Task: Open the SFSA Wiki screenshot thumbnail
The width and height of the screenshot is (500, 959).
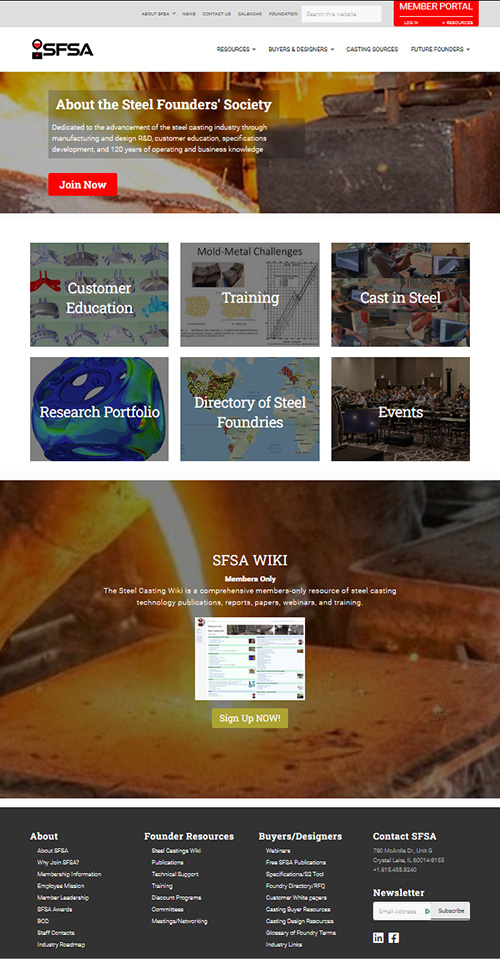Action: click(249, 658)
